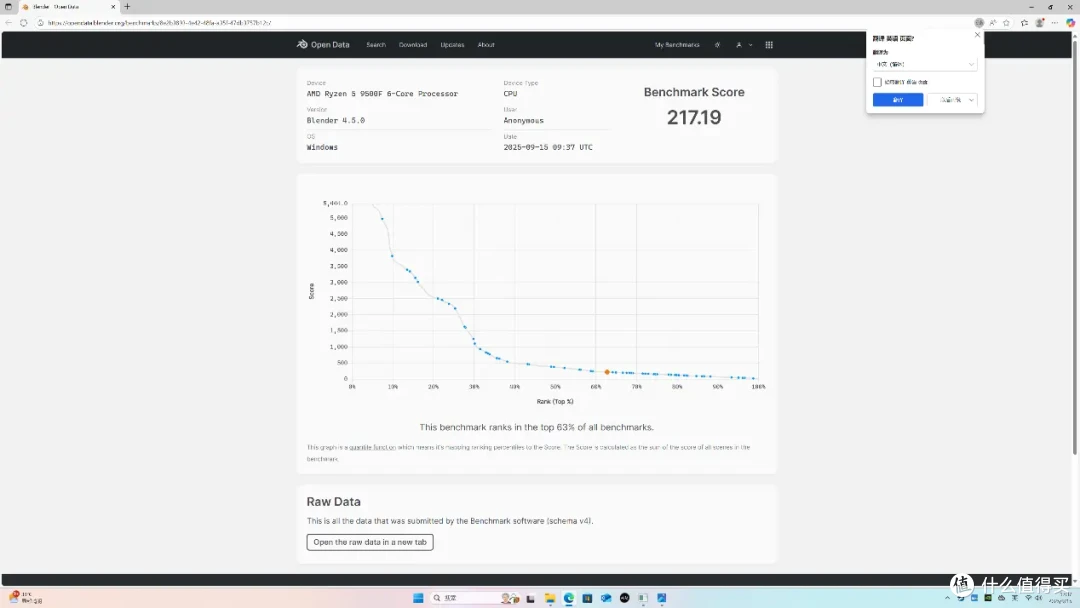Add this page to favorites (star icon)
The width and height of the screenshot is (1080, 608).
click(1006, 23)
